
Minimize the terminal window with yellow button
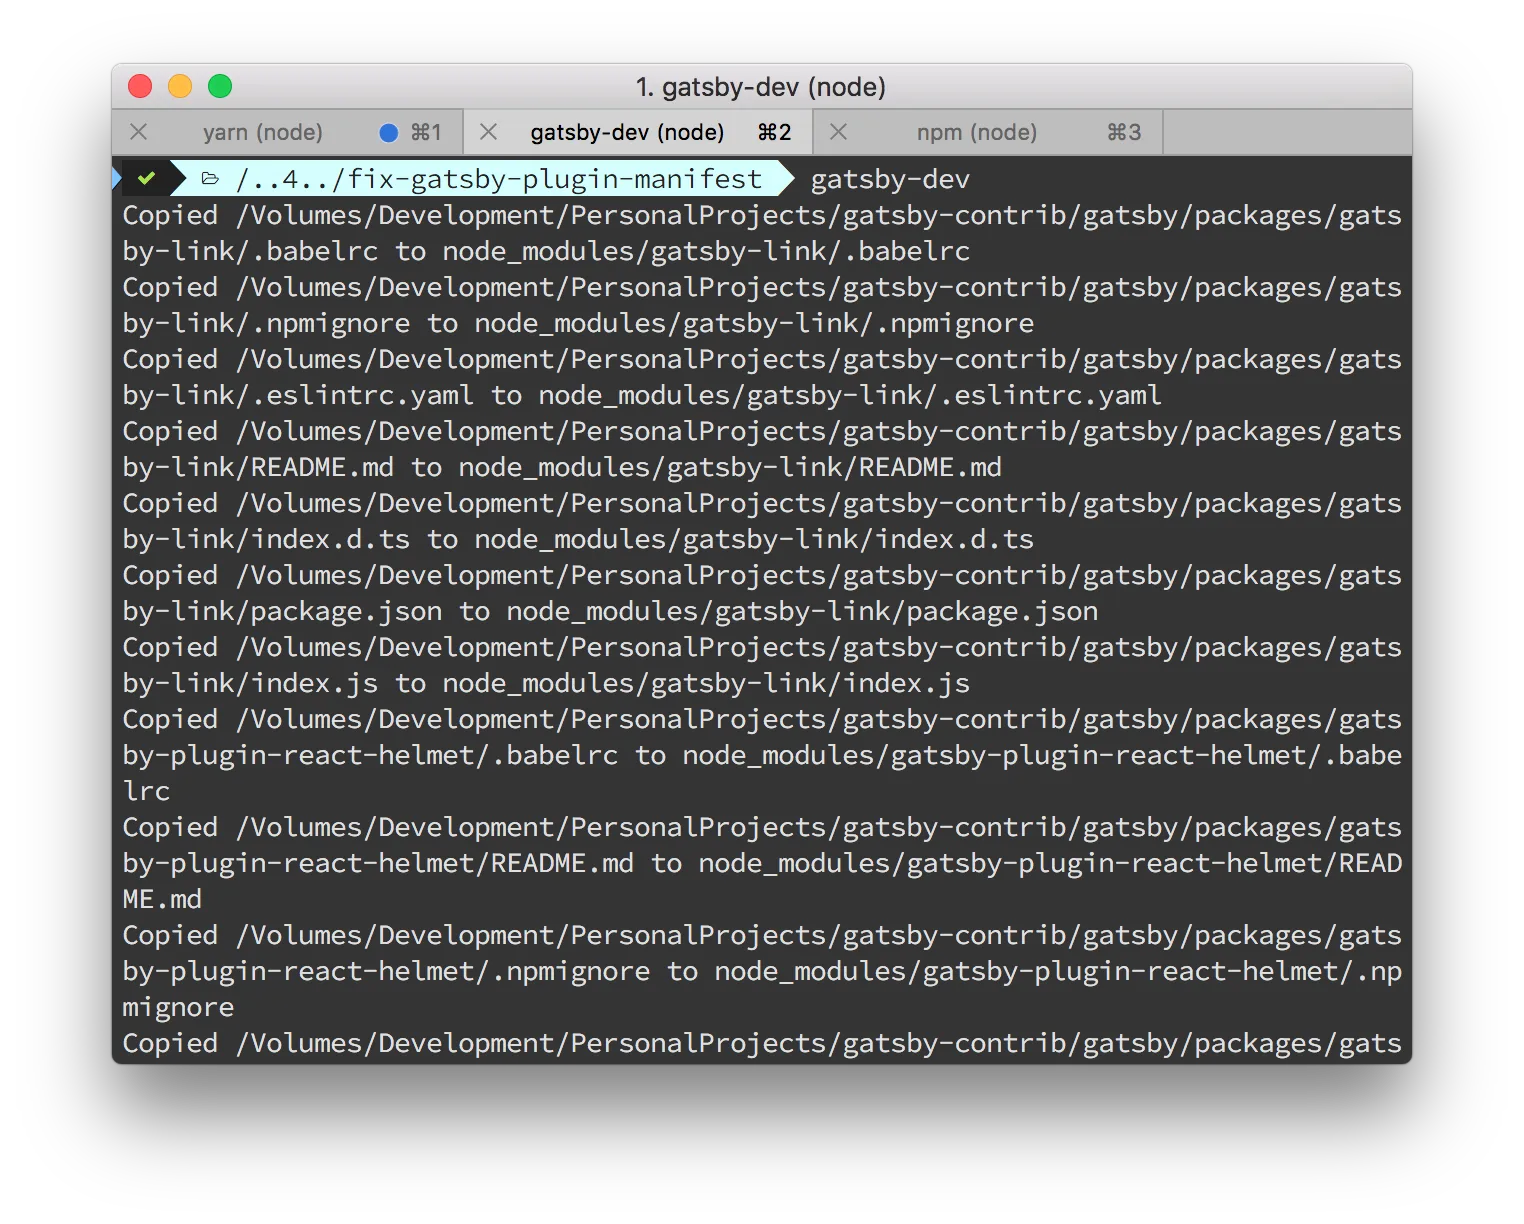(x=180, y=86)
